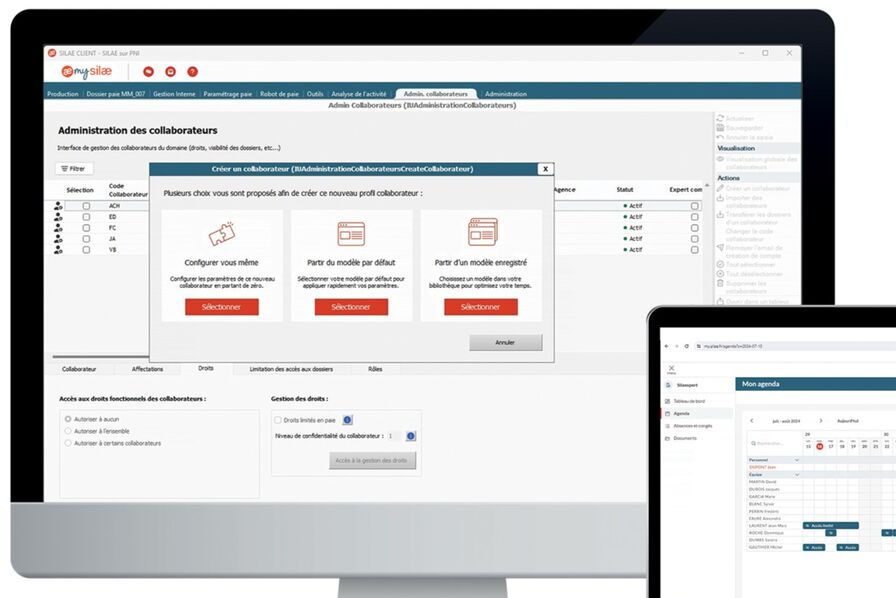This screenshot has height=598, width=896.
Task: Click the info icon beside Niveau de confidentialité
Action: (x=410, y=436)
